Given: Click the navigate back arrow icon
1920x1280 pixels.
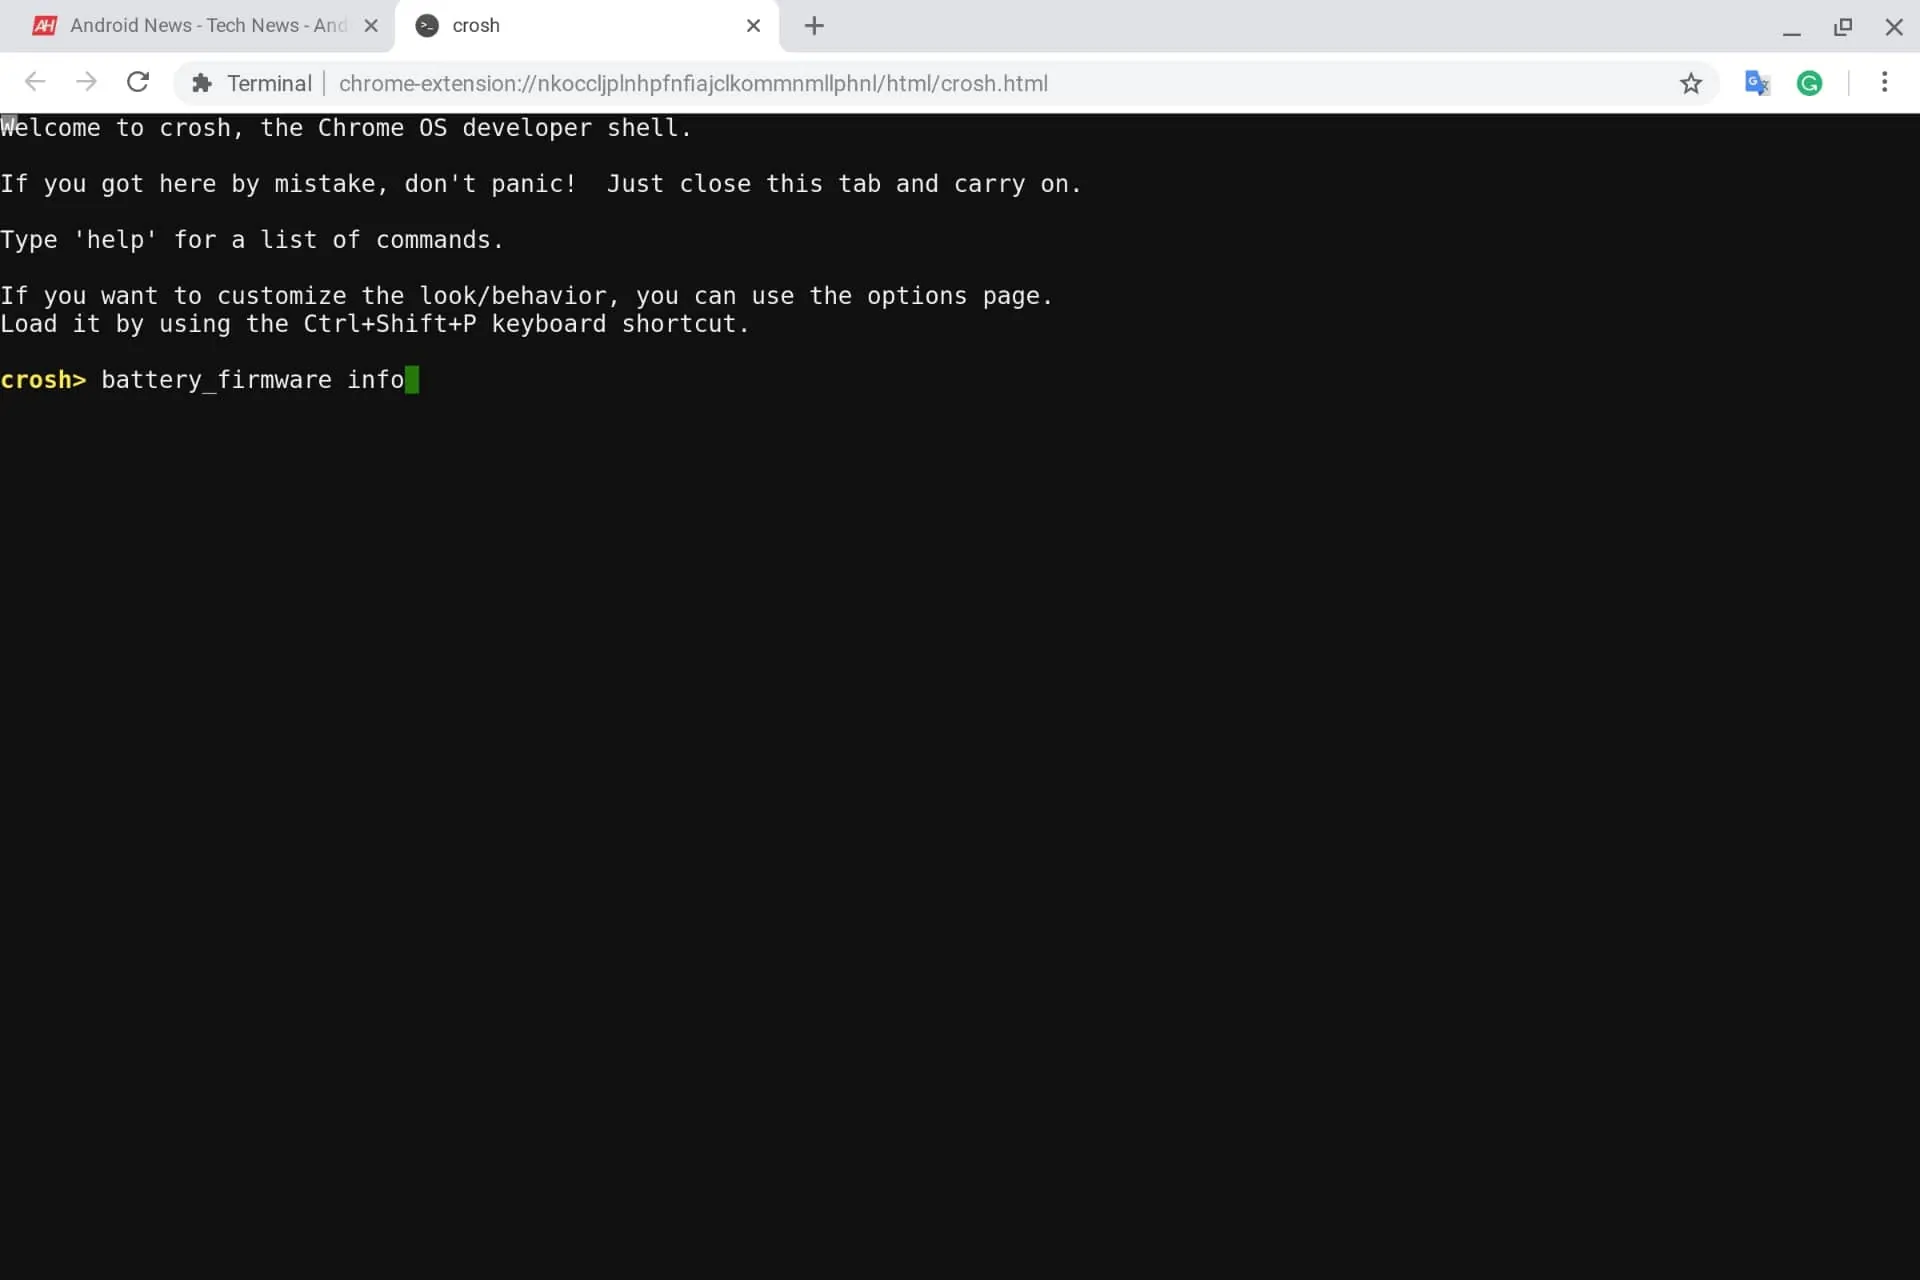Looking at the screenshot, I should pyautogui.click(x=36, y=81).
